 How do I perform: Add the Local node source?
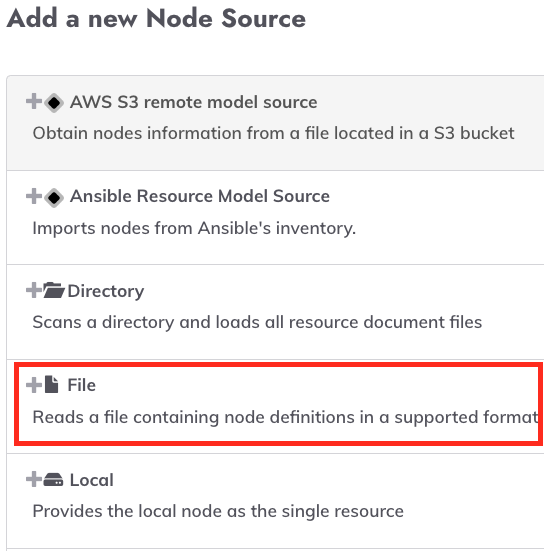91,480
